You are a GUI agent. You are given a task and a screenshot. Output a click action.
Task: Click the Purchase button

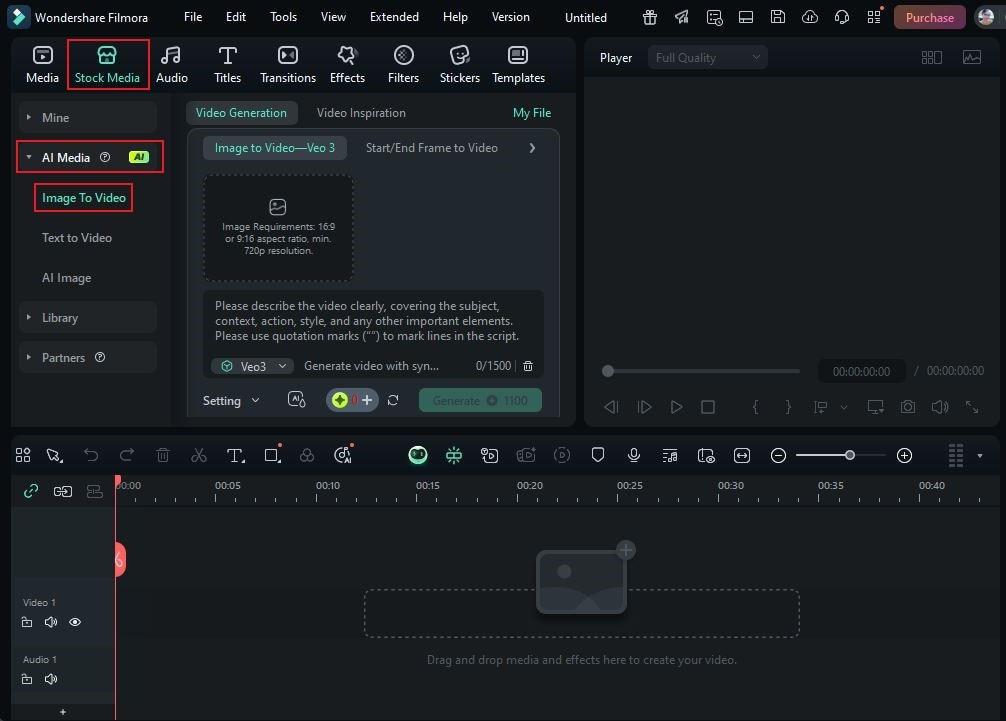[929, 17]
